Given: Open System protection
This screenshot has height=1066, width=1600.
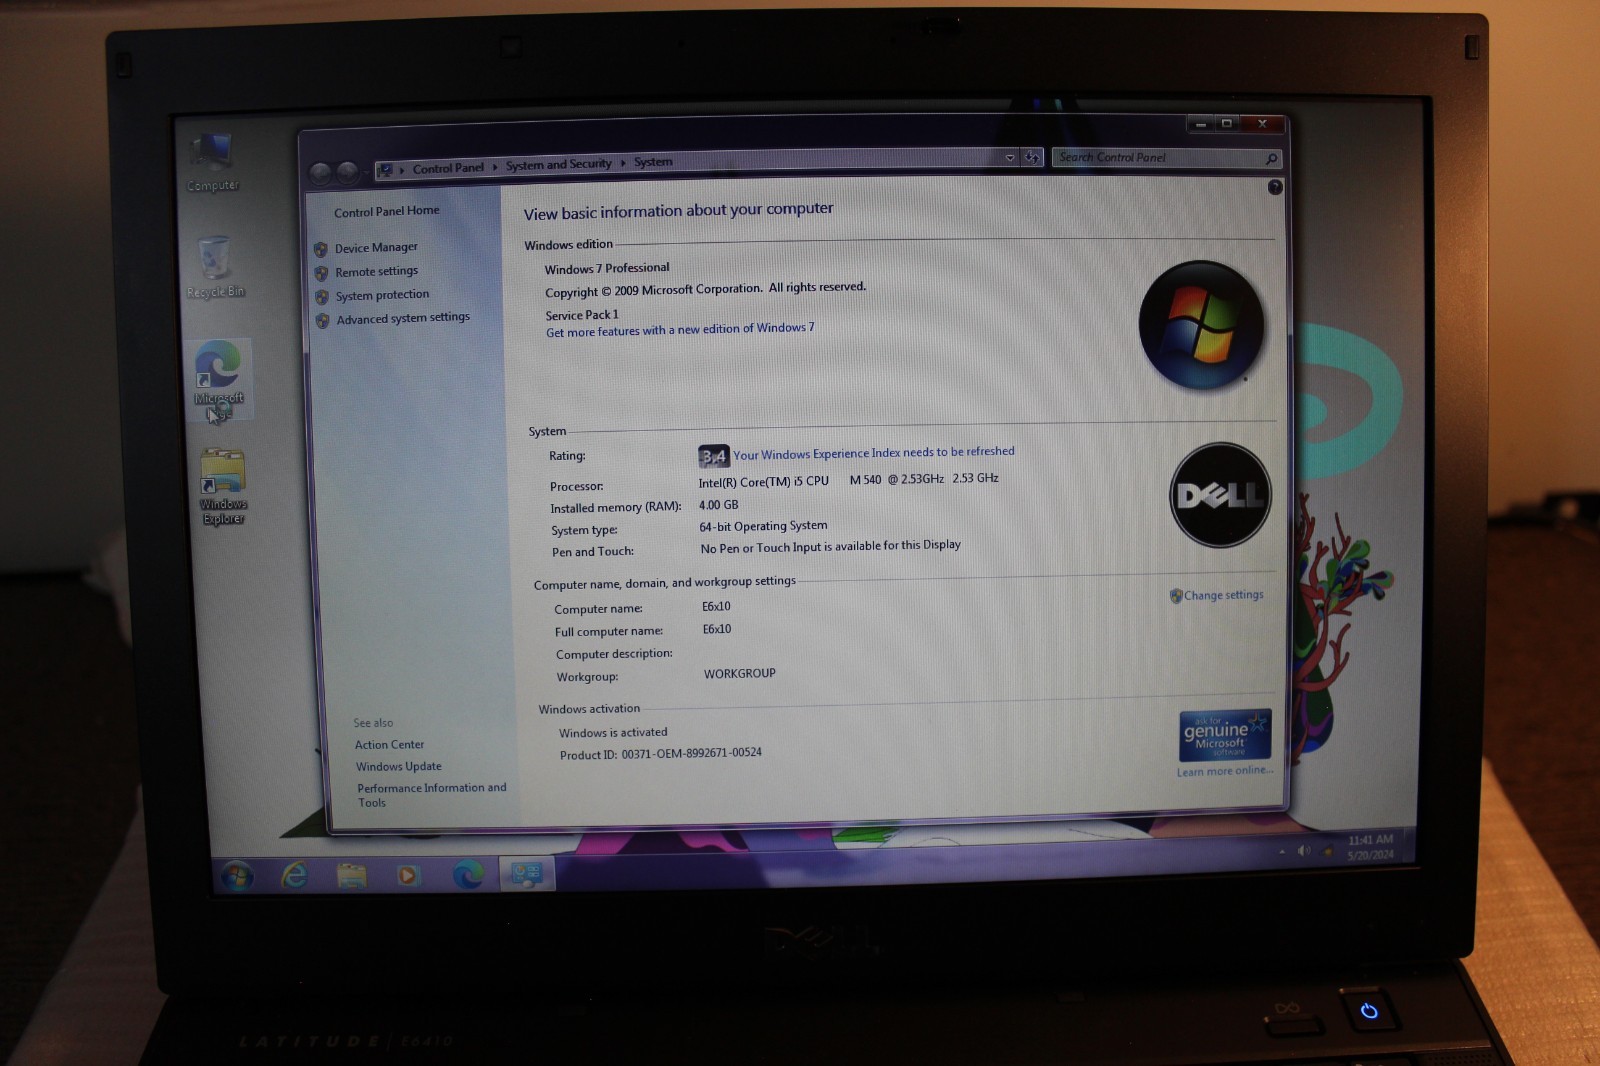Looking at the screenshot, I should 382,295.
